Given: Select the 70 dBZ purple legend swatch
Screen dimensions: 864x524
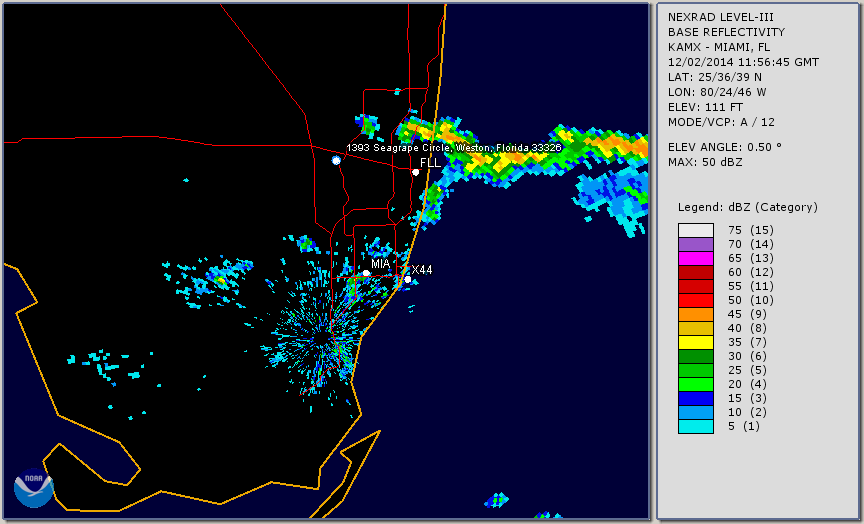Looking at the screenshot, I should tap(696, 245).
